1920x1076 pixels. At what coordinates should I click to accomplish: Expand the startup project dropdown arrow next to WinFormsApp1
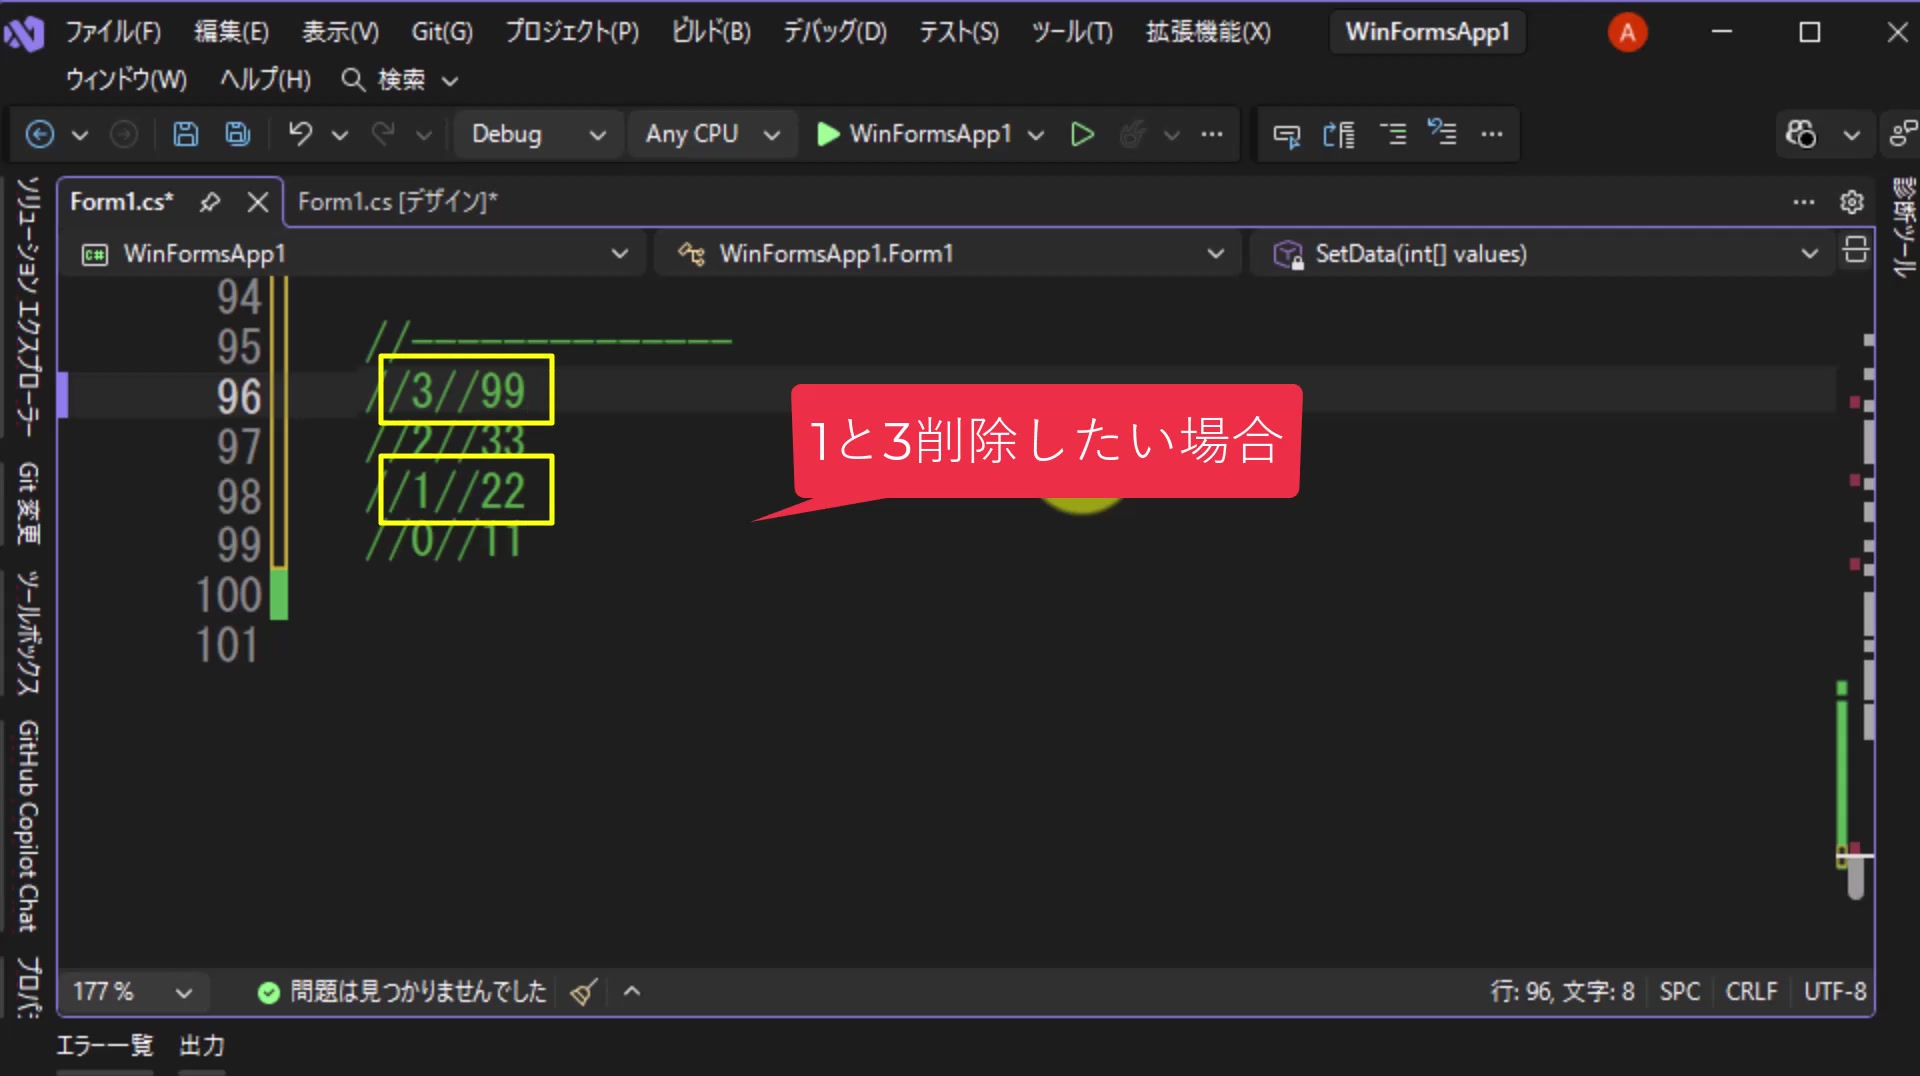(x=1036, y=134)
